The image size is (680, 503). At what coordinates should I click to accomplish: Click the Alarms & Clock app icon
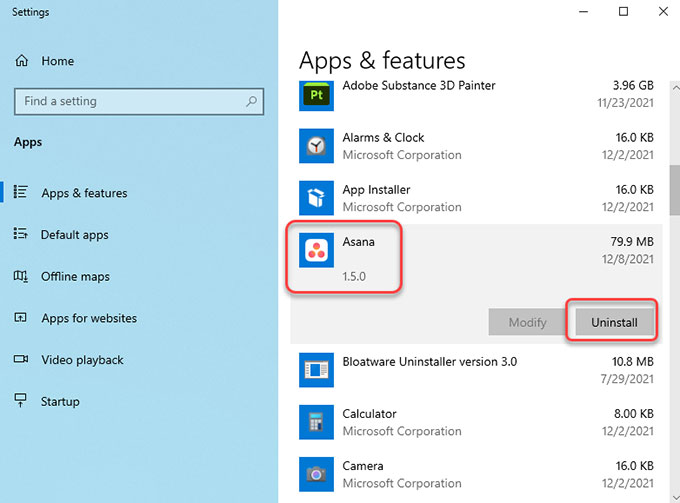pyautogui.click(x=316, y=146)
